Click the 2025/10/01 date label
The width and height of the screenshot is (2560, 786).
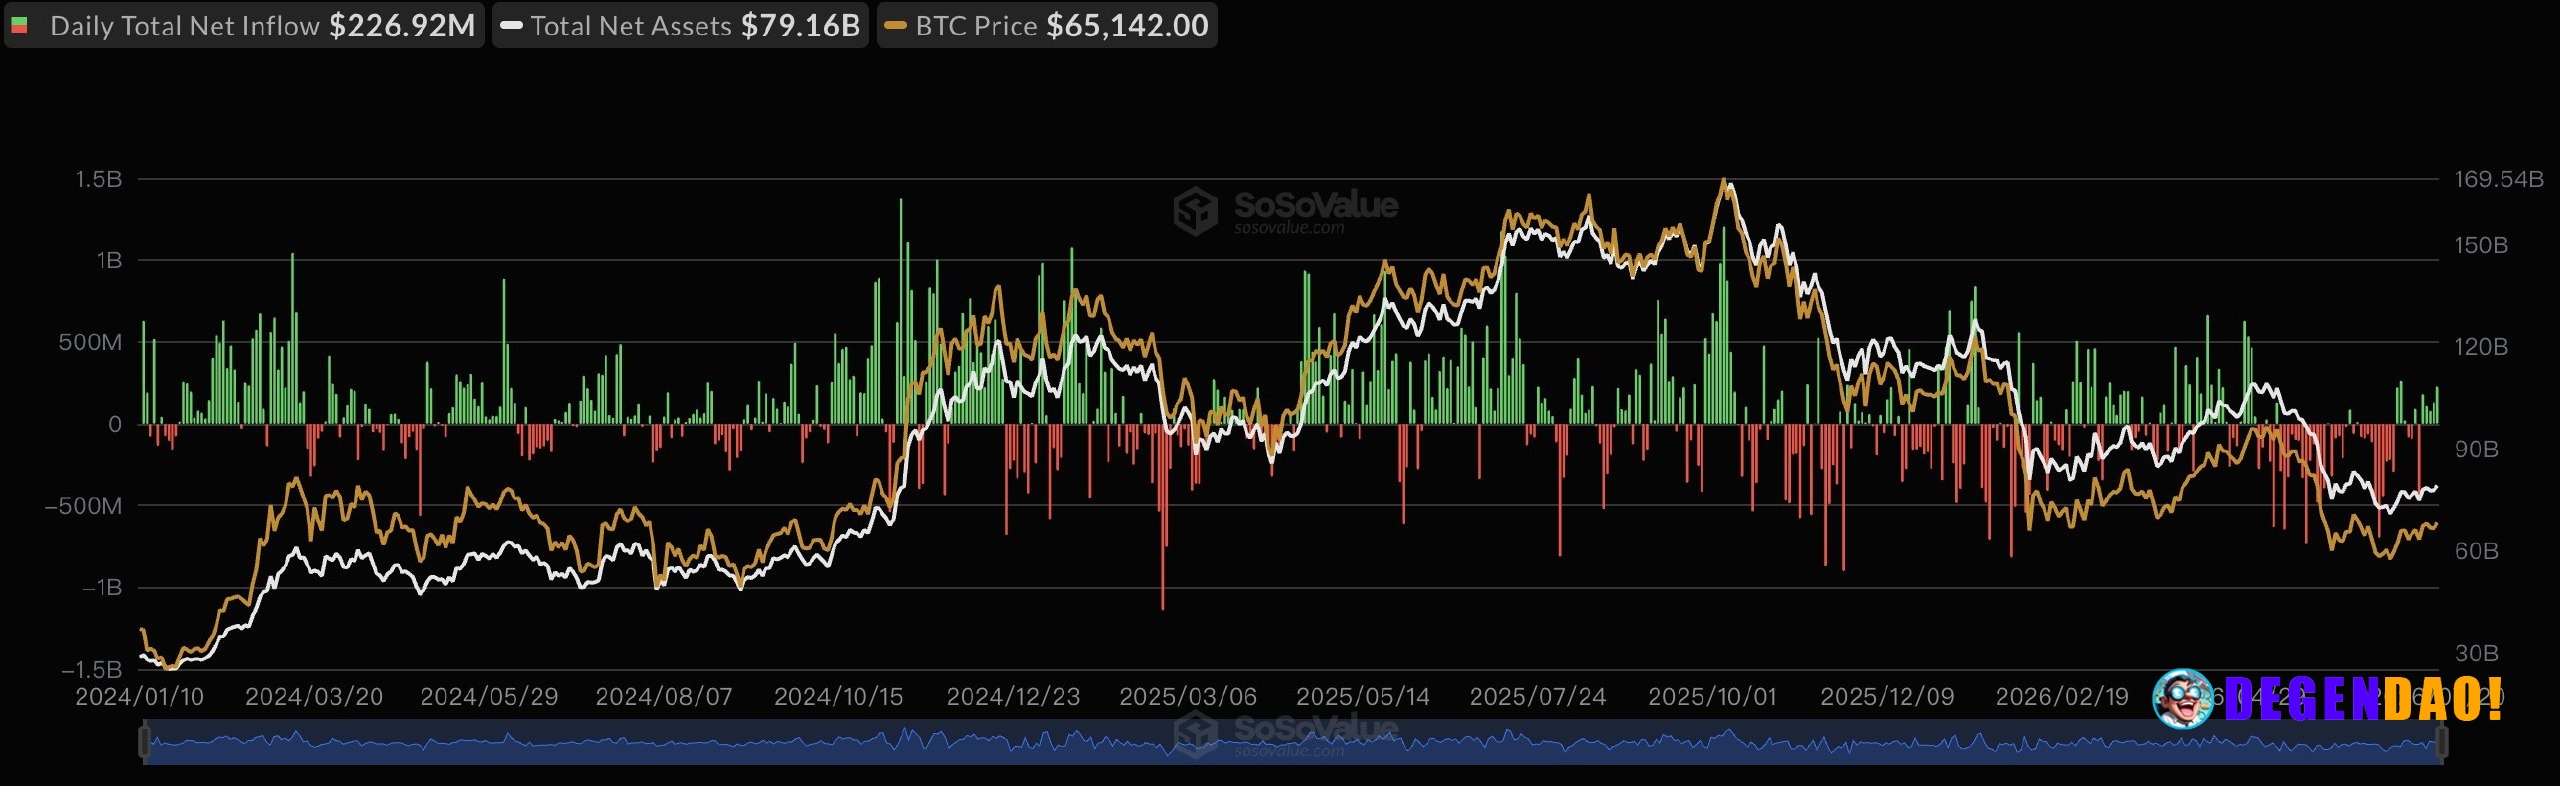[1712, 697]
